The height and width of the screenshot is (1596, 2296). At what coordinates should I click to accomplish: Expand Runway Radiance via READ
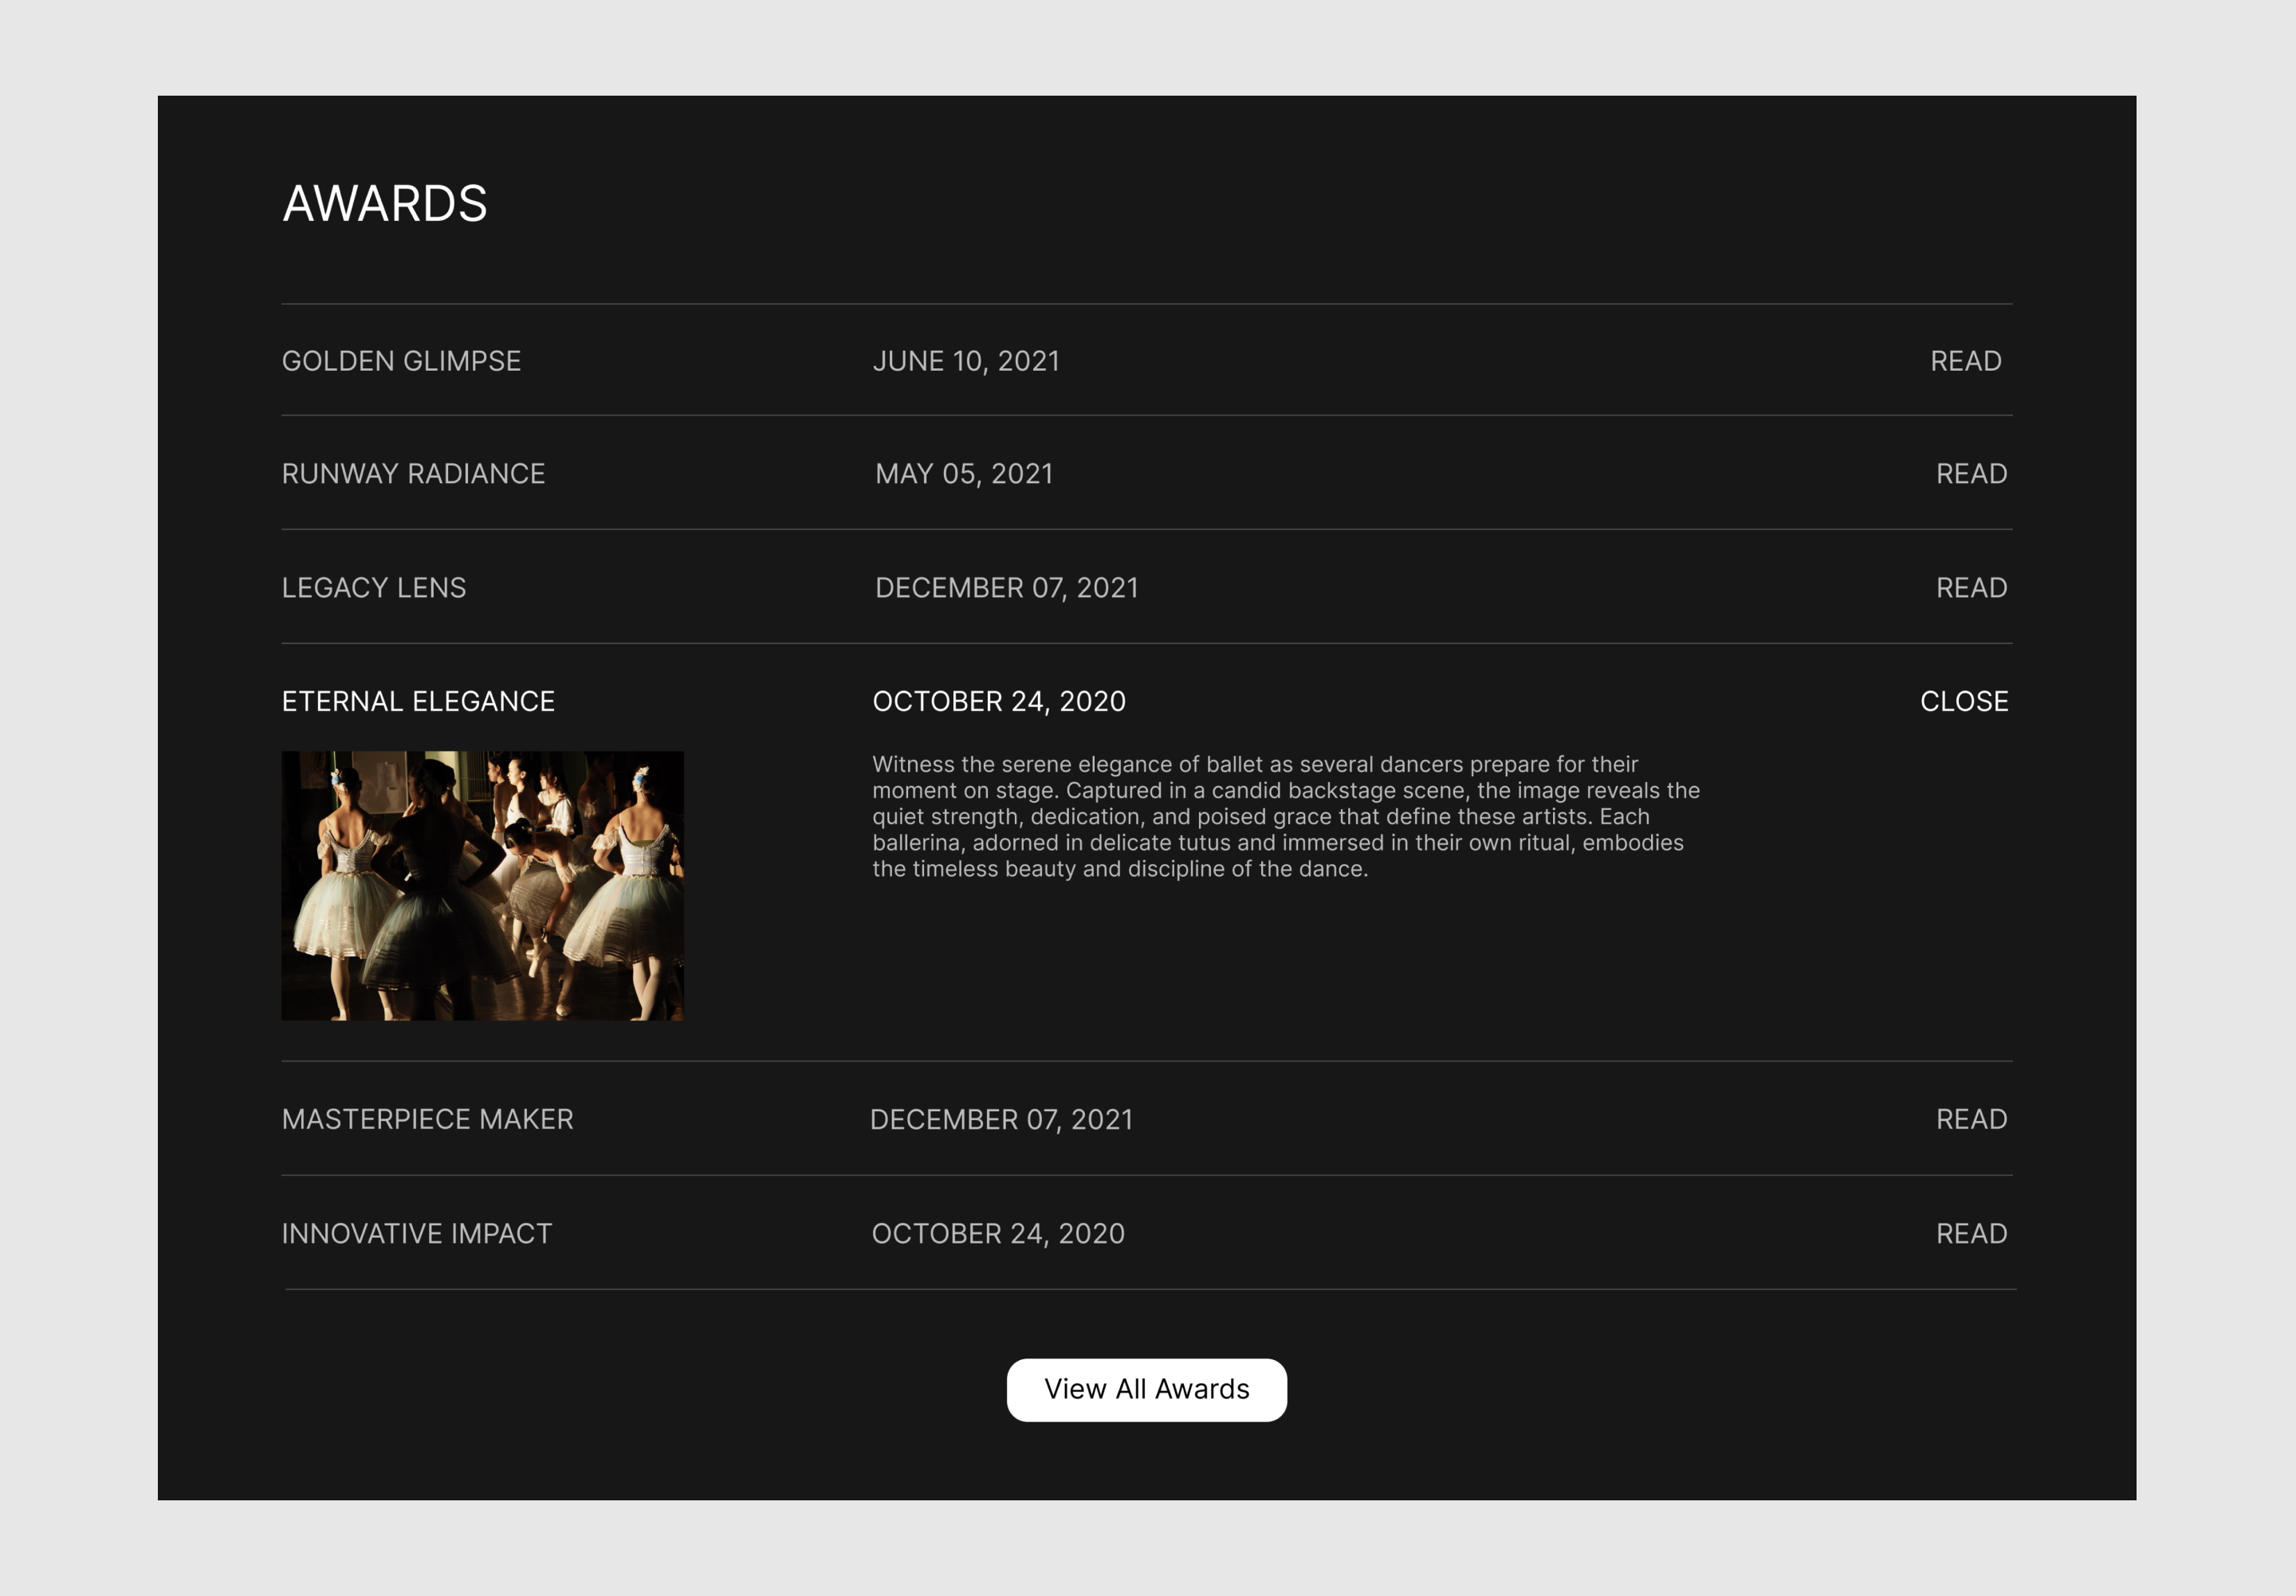(1971, 474)
